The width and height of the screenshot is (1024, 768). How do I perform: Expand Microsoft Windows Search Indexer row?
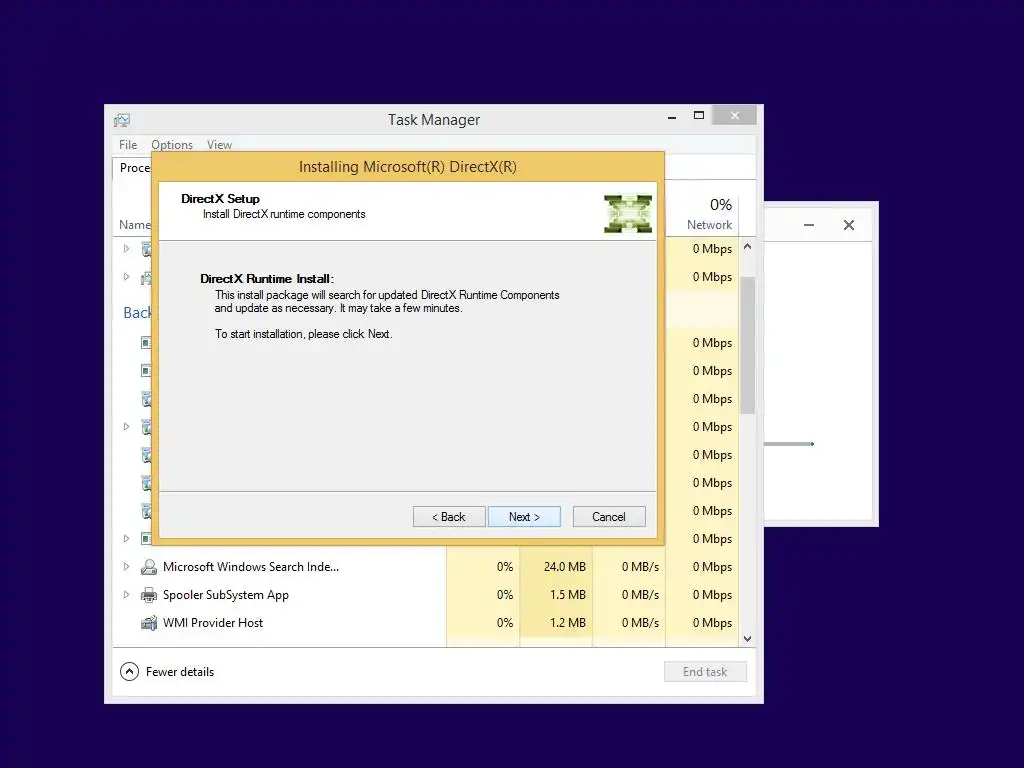127,566
